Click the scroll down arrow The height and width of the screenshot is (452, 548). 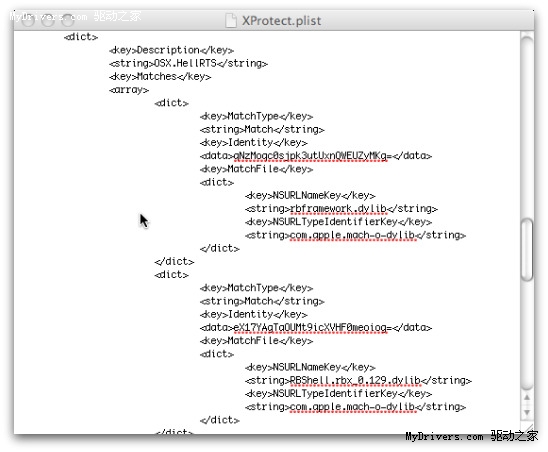click(x=527, y=412)
